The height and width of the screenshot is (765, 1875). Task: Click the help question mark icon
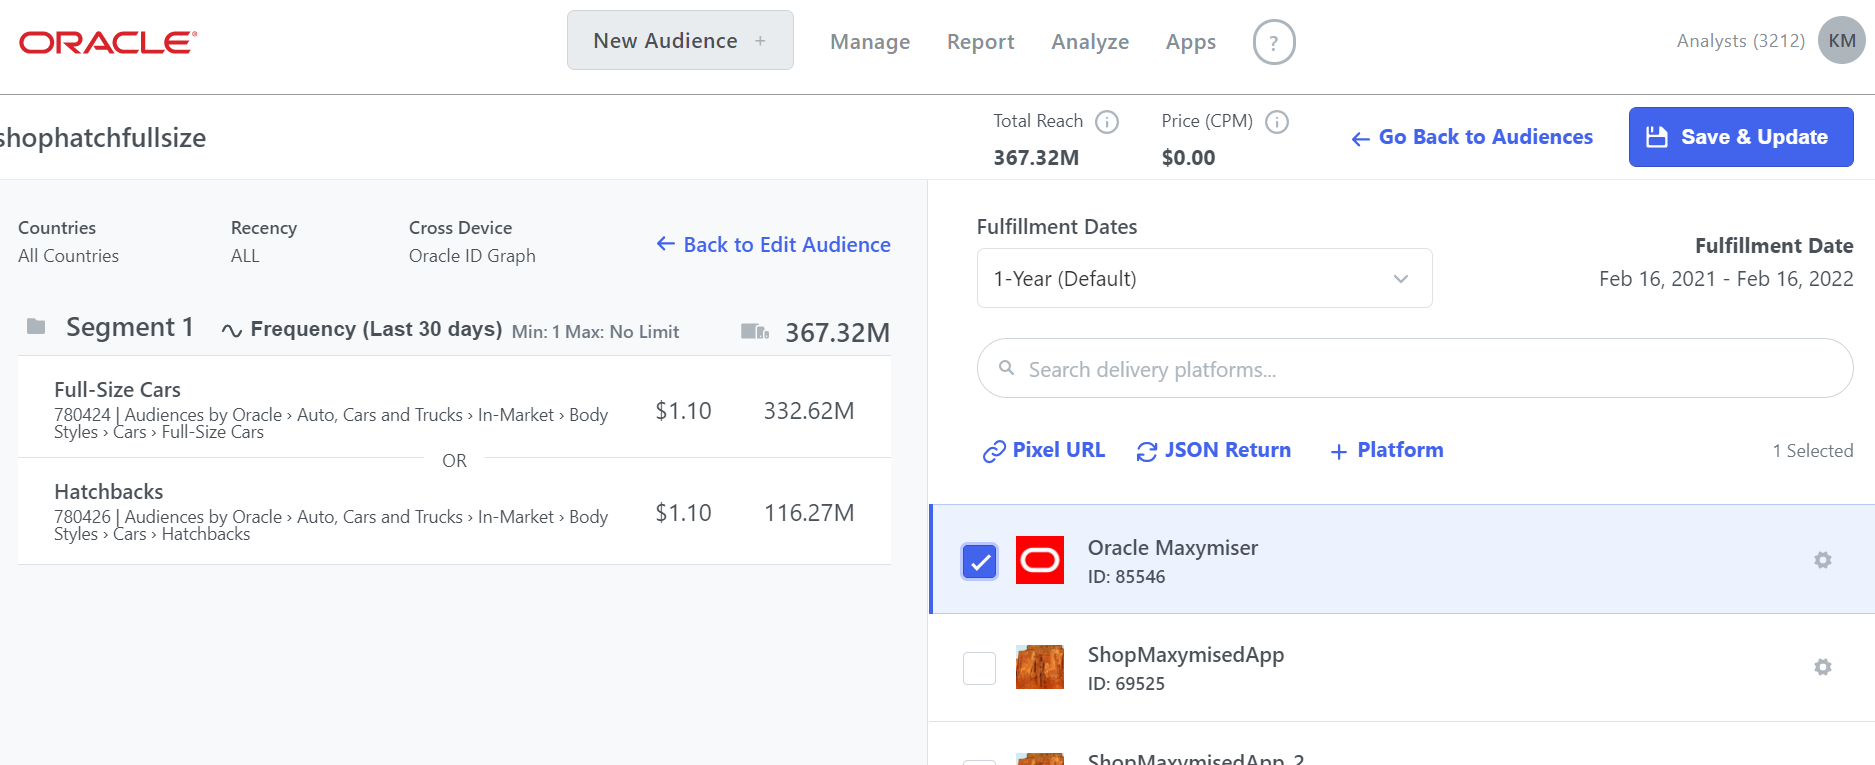(x=1273, y=43)
